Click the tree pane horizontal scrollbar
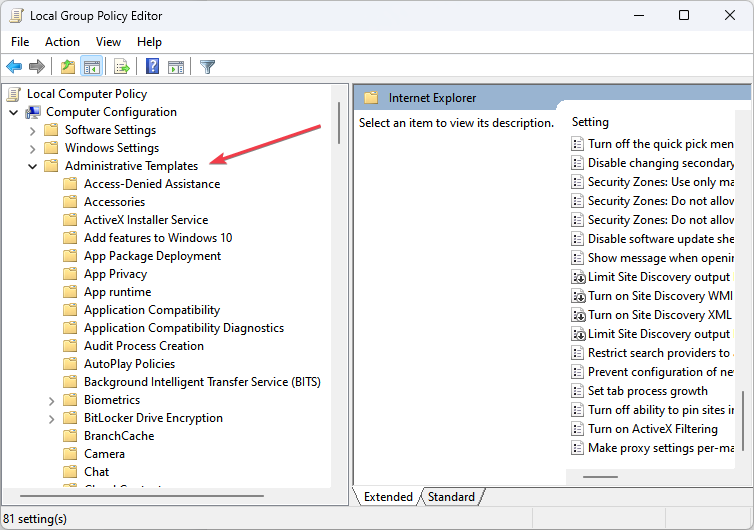 coord(142,495)
